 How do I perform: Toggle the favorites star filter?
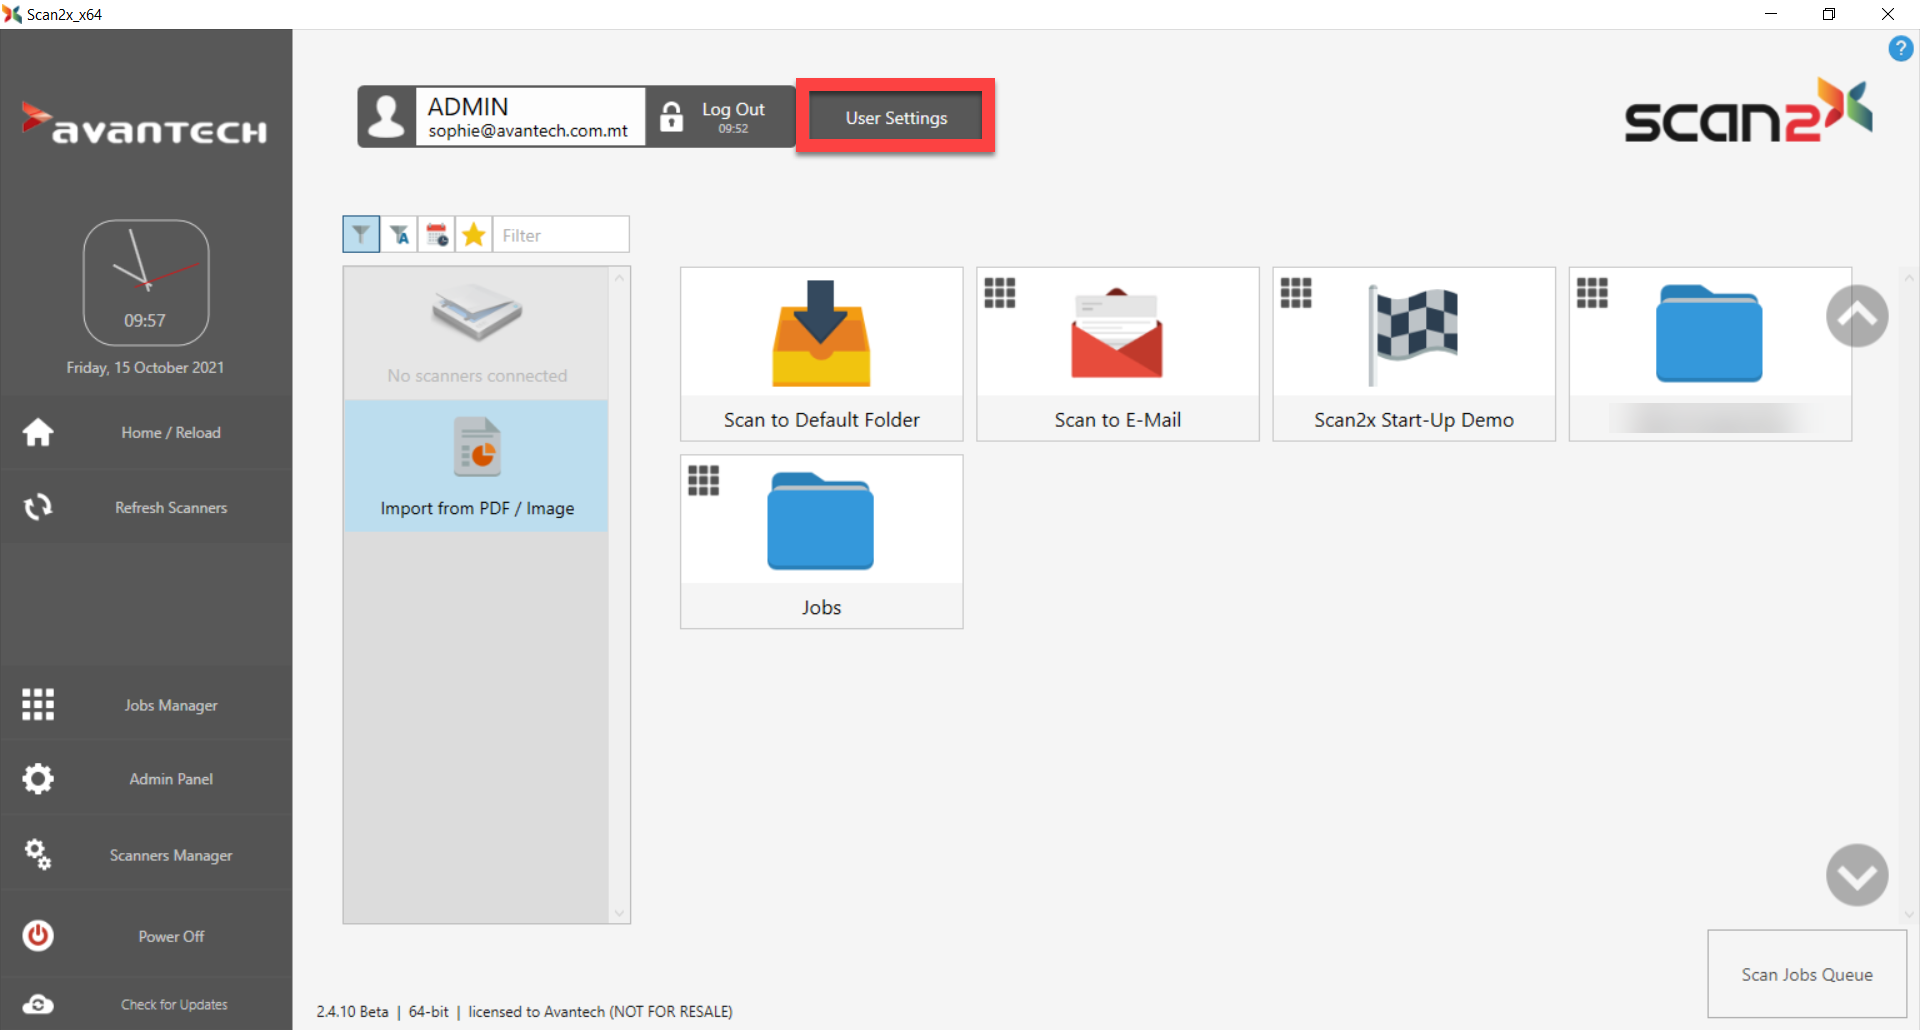pyautogui.click(x=474, y=235)
